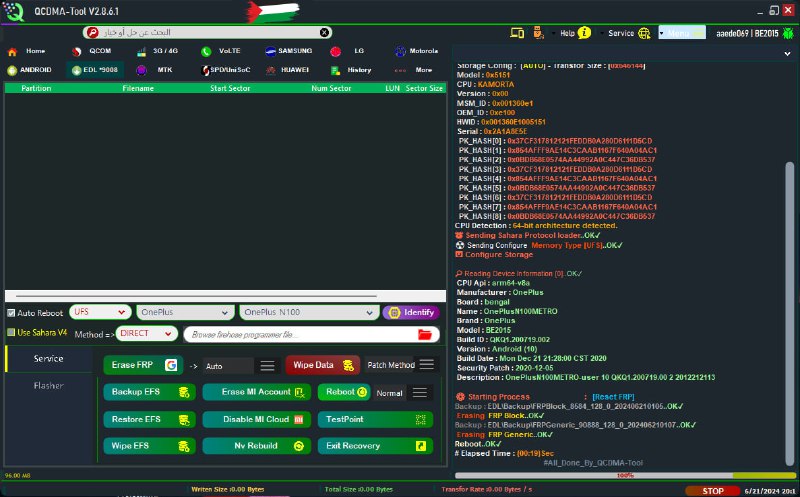Click the Google icon on Erase FRP
800x497 pixels.
click(171, 365)
